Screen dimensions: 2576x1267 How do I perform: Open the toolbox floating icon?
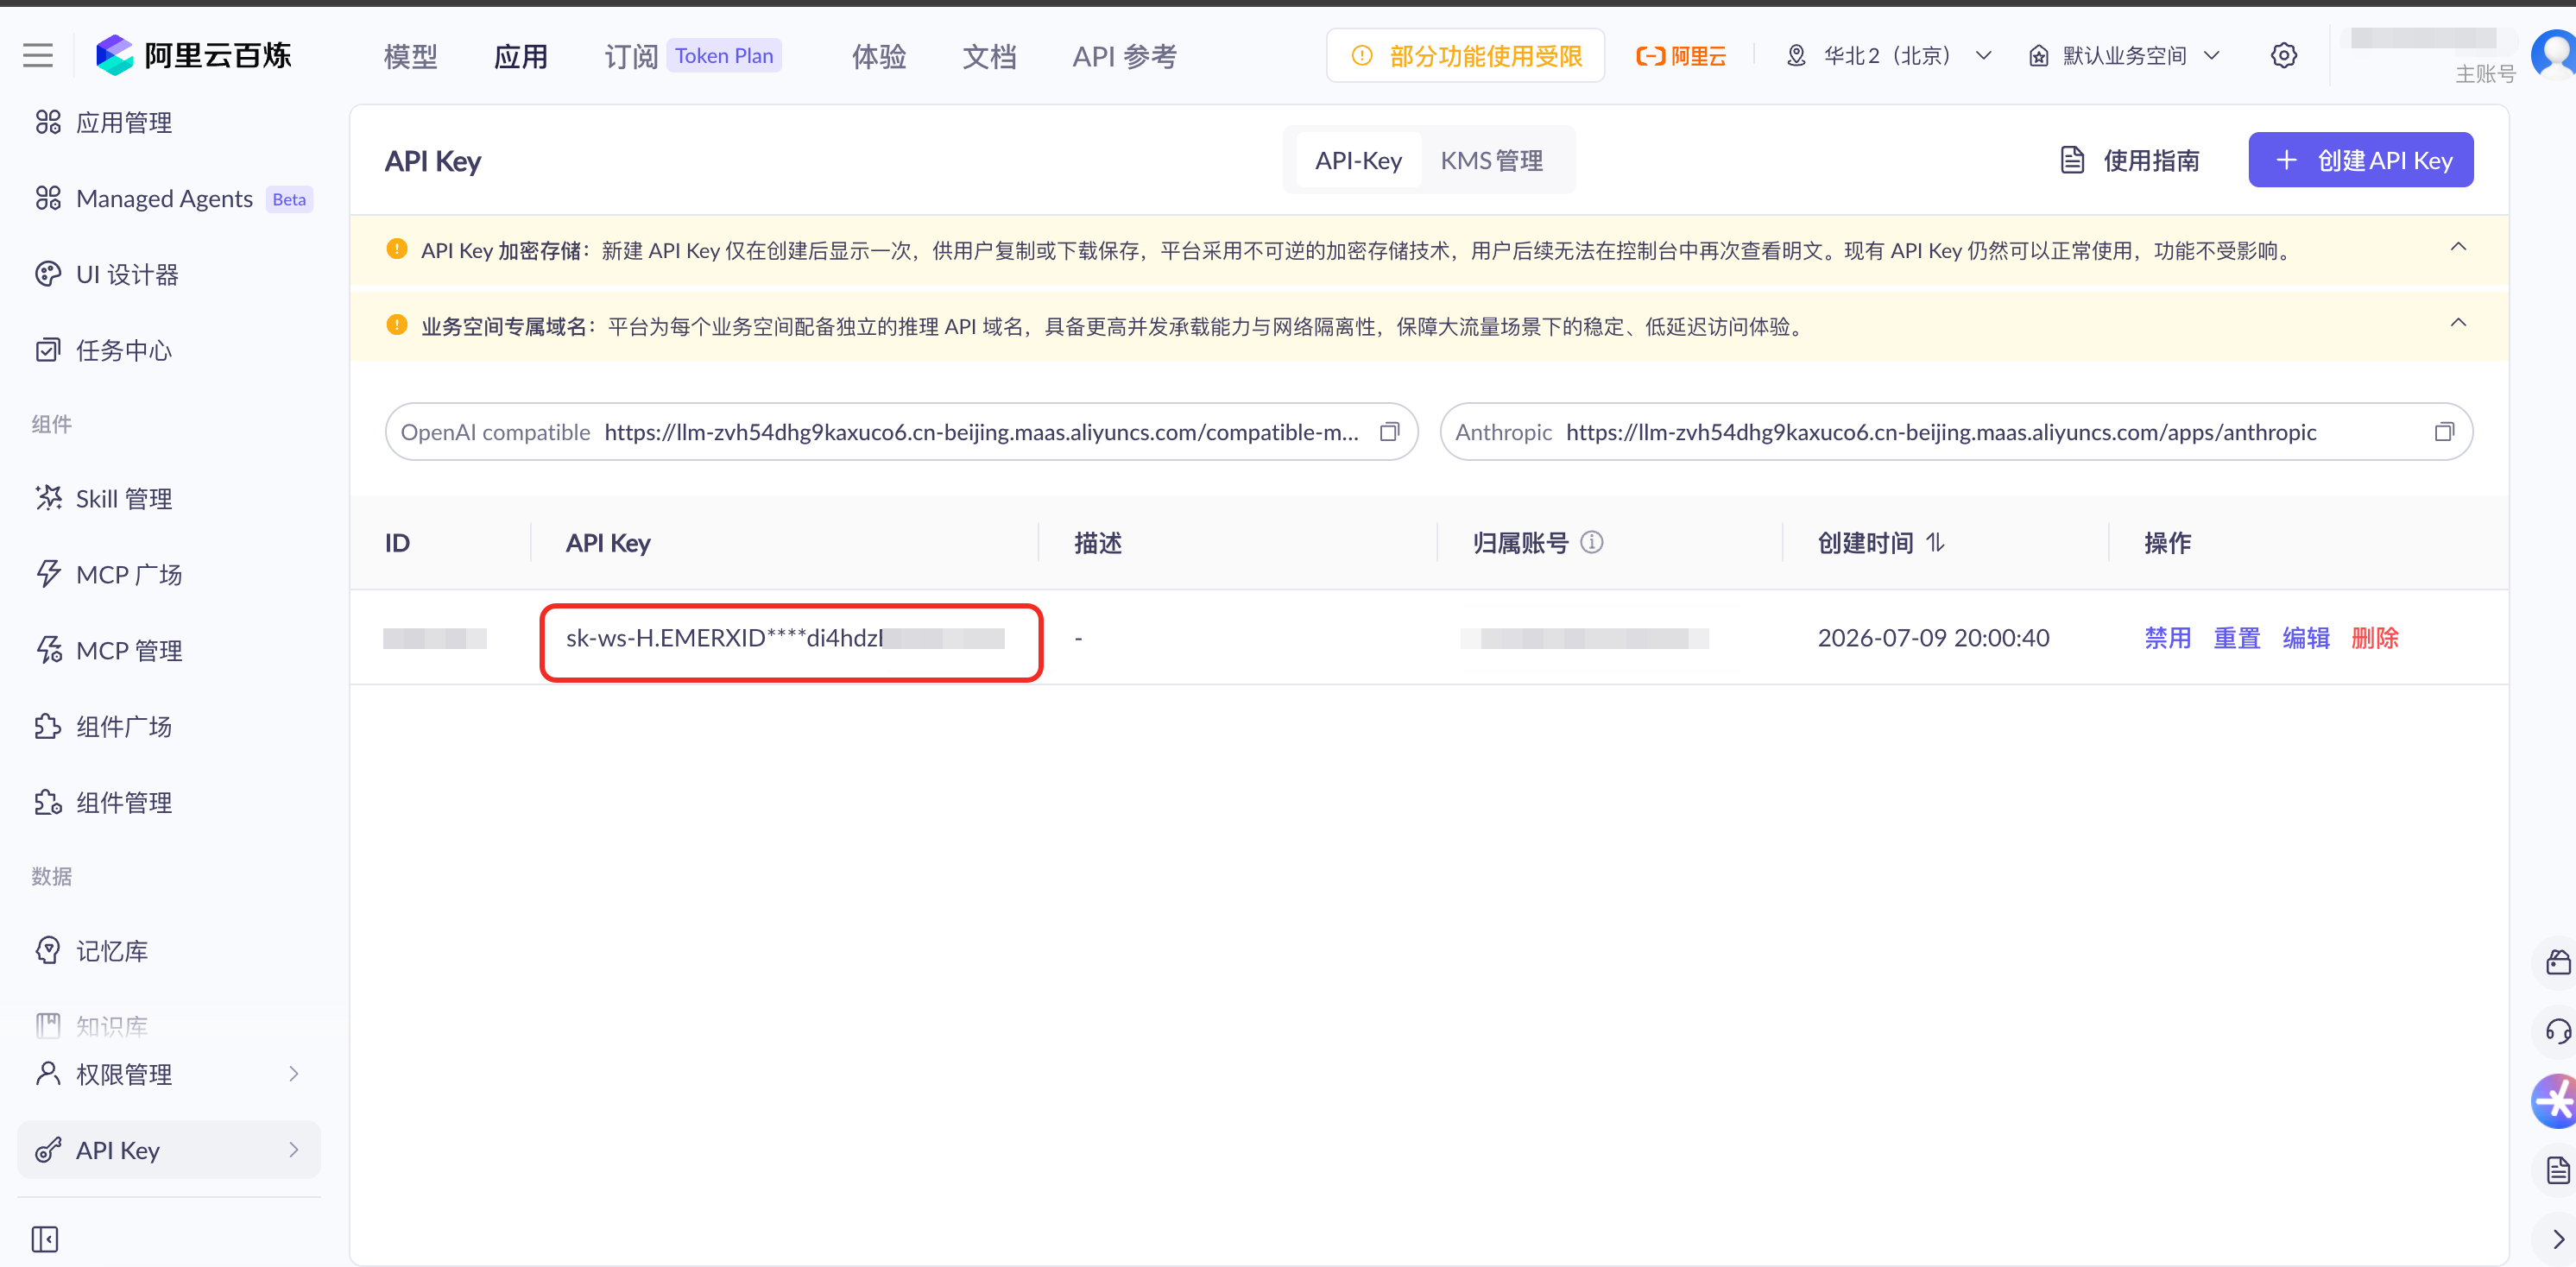(x=2557, y=962)
